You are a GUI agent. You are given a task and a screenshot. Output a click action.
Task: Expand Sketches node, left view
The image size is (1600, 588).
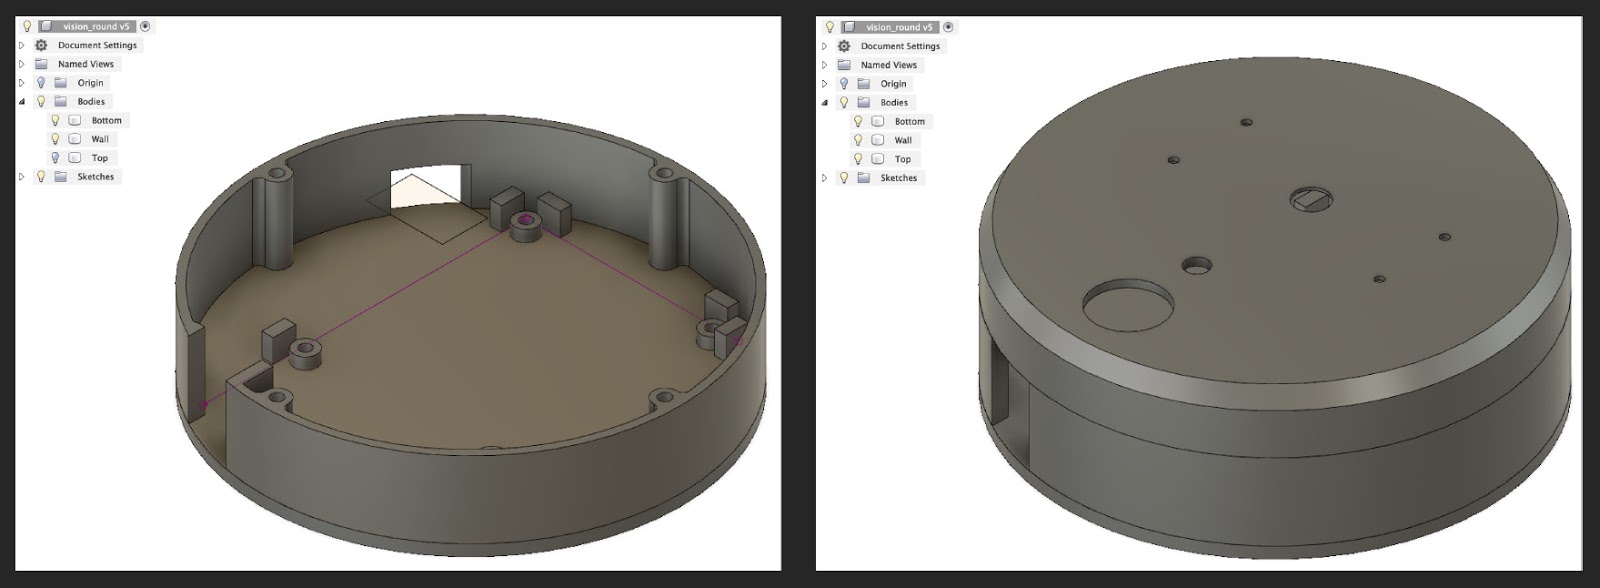coord(22,176)
